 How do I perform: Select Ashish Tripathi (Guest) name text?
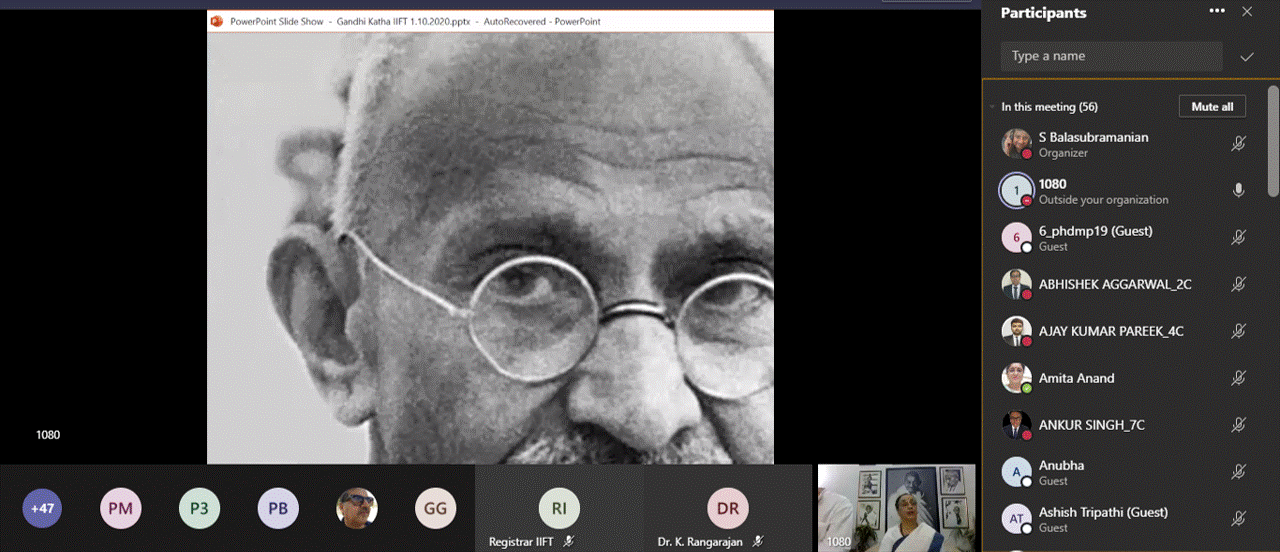pos(1103,512)
